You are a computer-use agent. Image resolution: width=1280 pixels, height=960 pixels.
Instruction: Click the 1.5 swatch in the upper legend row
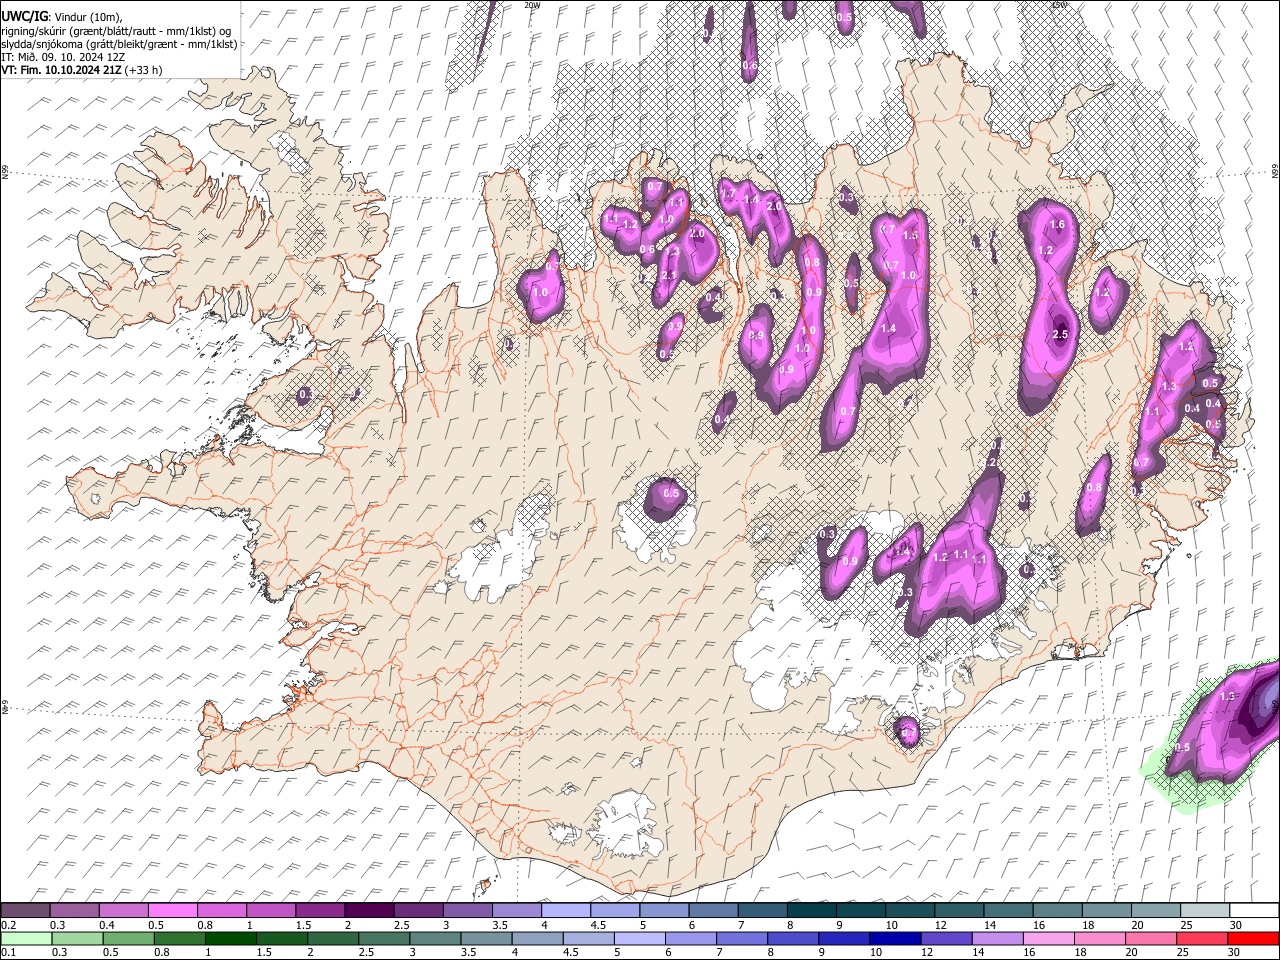tap(319, 910)
